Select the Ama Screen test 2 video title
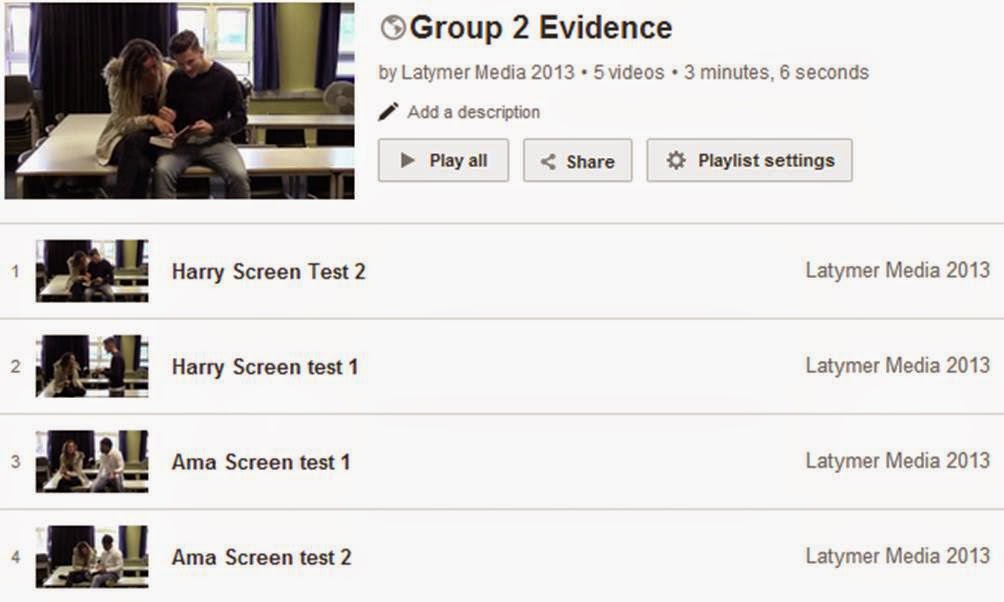This screenshot has width=1004, height=602. pos(261,557)
